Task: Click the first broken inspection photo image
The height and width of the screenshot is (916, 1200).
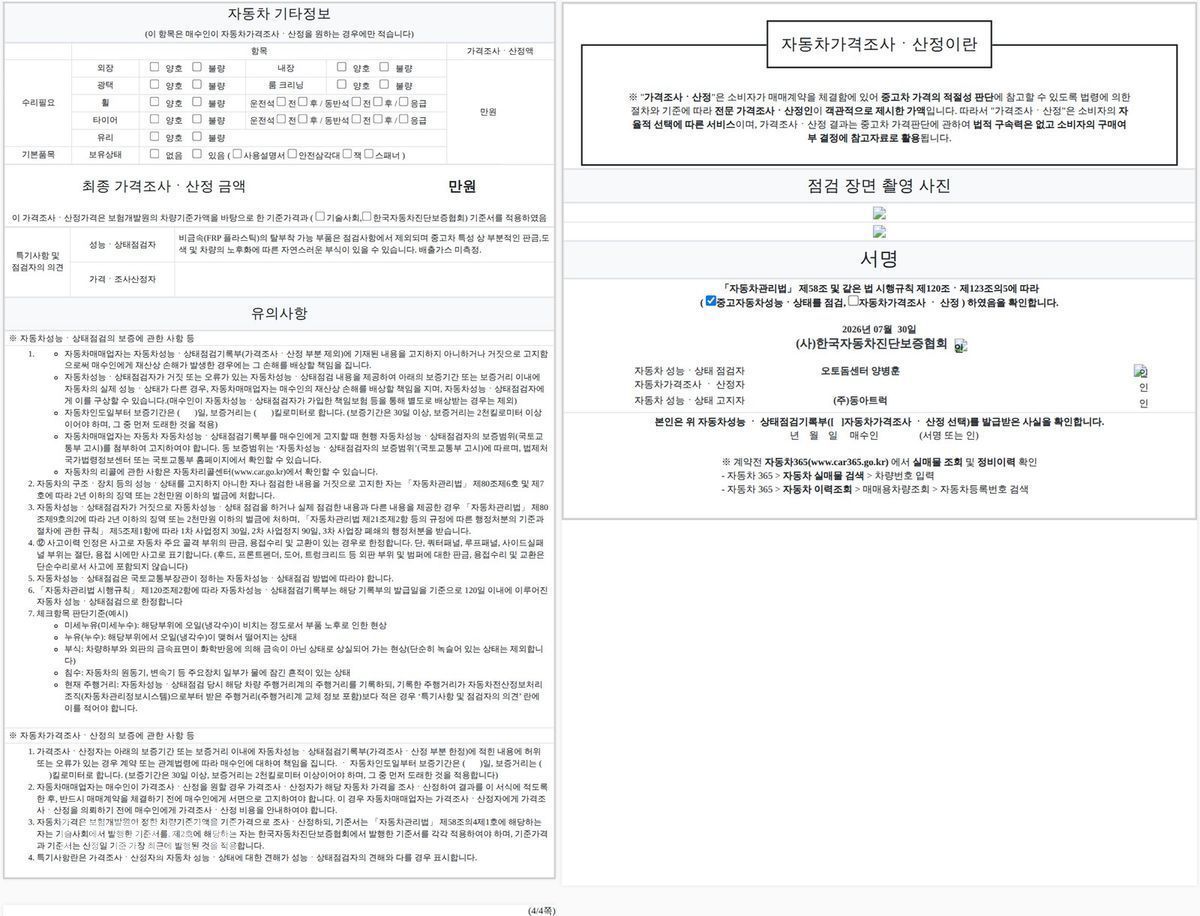Action: 880,213
